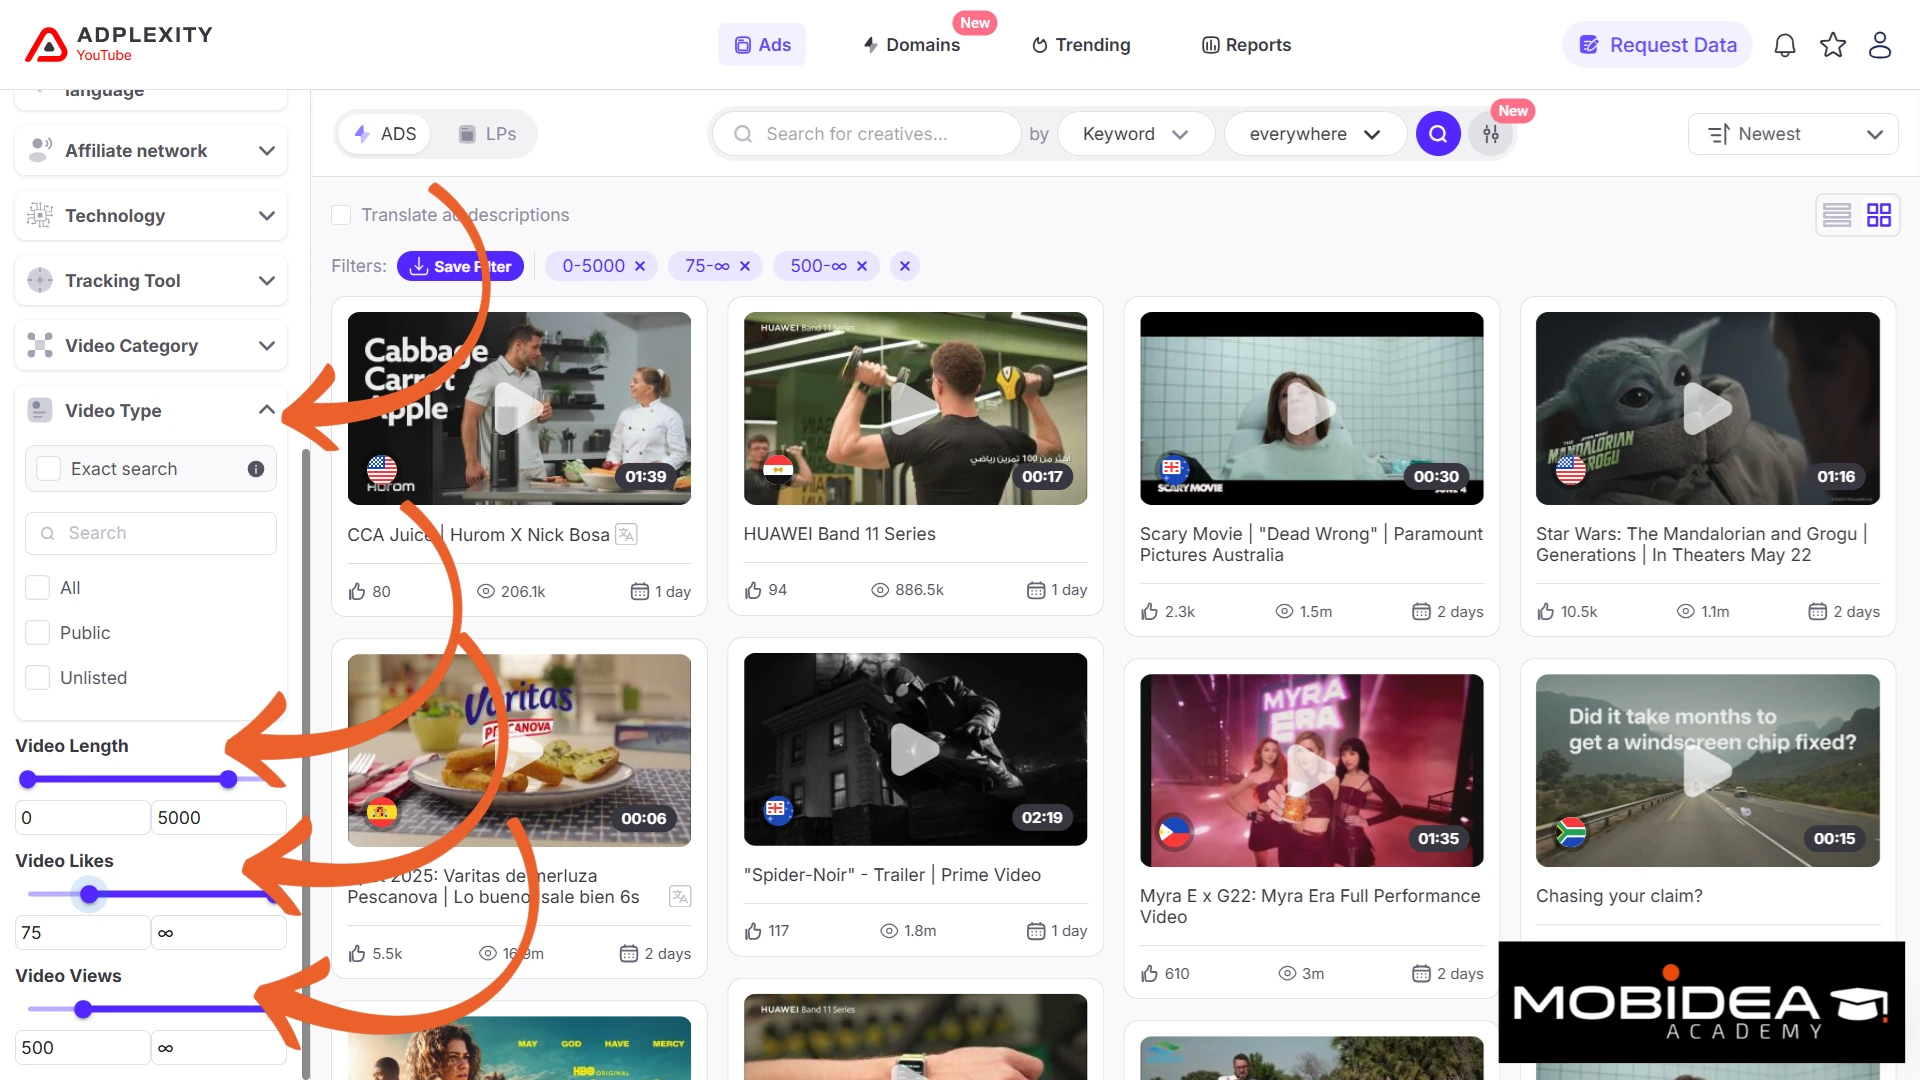Image resolution: width=1920 pixels, height=1080 pixels.
Task: Switch to grid view layout icon
Action: tap(1879, 215)
